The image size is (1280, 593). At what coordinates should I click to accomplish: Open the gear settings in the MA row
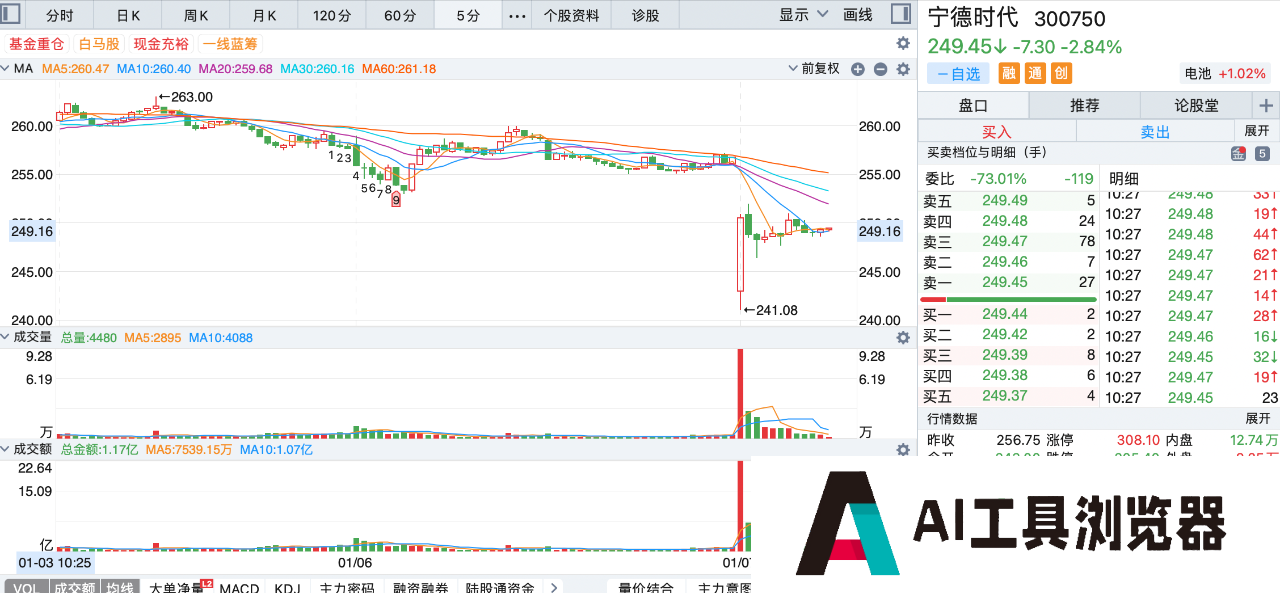[903, 69]
